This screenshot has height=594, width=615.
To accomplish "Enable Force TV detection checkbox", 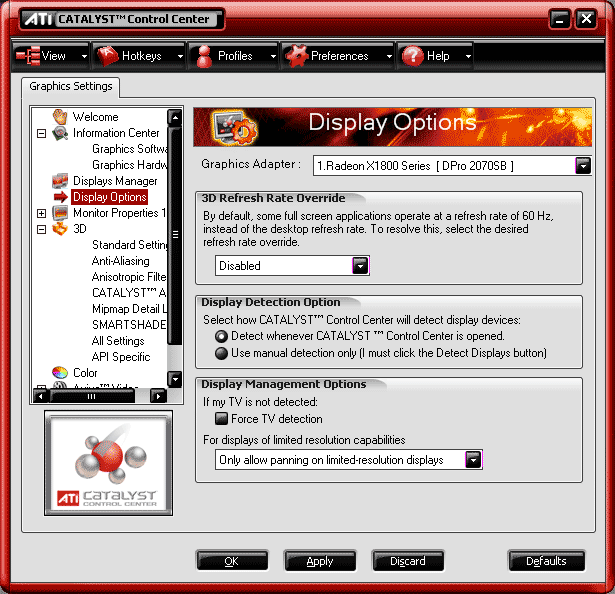I will (221, 419).
